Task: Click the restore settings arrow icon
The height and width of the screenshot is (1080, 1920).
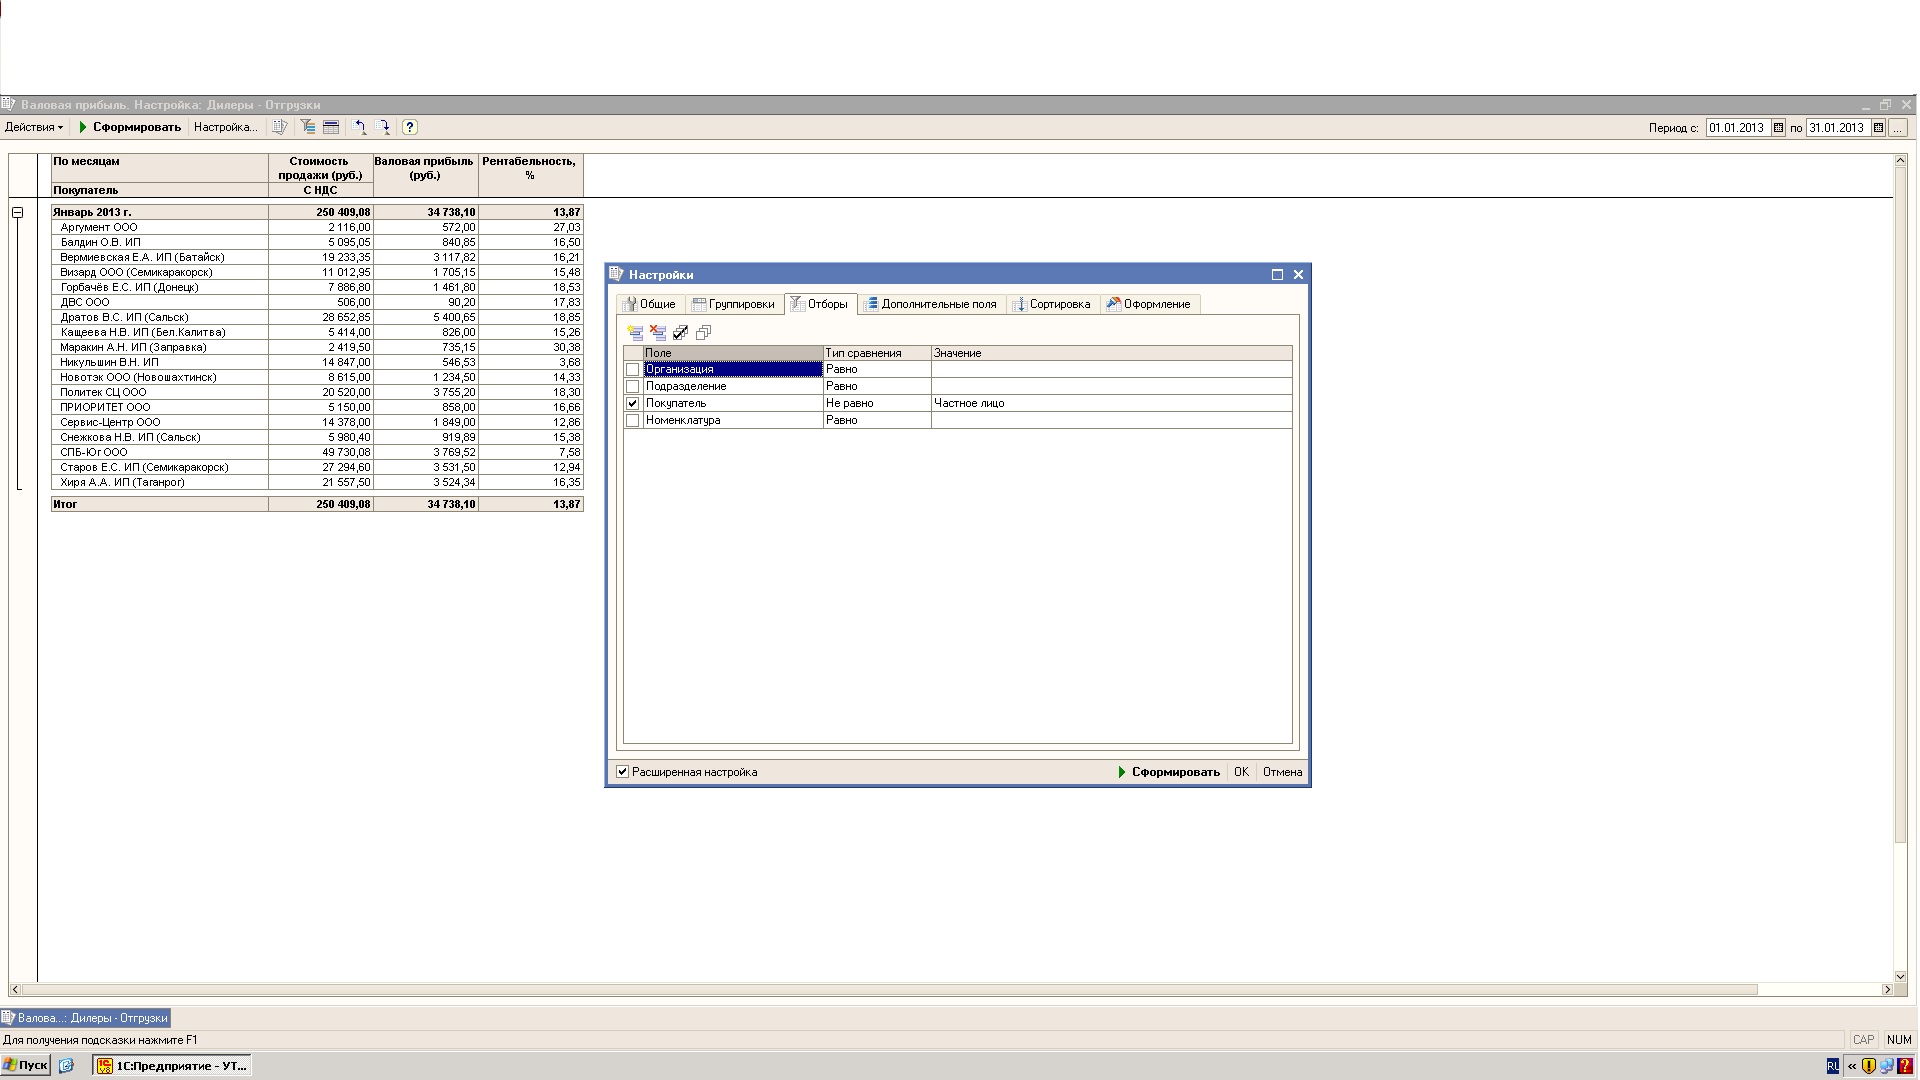Action: click(x=360, y=127)
